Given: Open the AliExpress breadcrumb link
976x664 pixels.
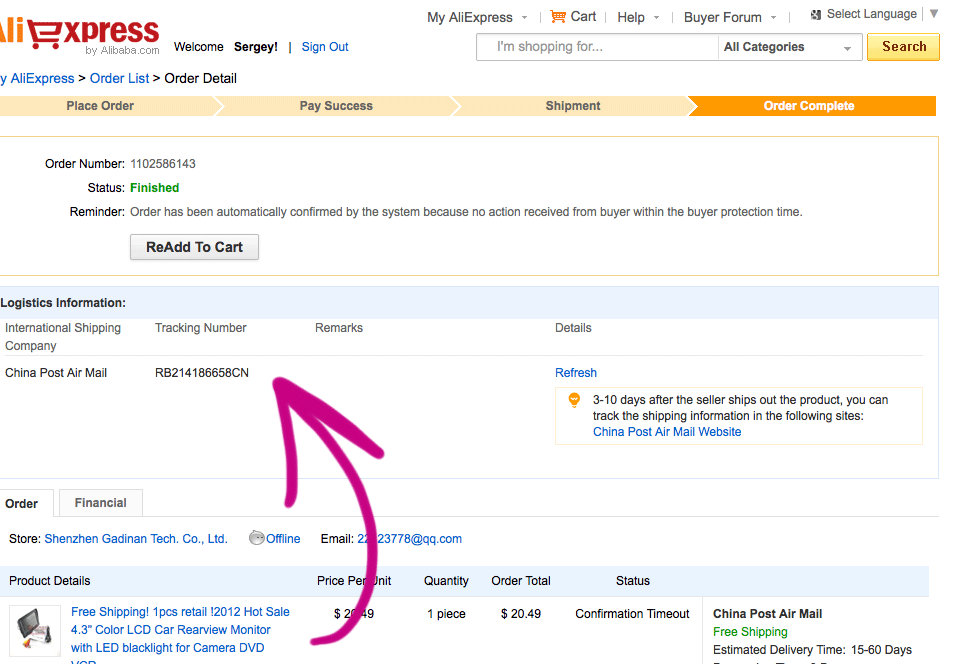Looking at the screenshot, I should point(39,78).
